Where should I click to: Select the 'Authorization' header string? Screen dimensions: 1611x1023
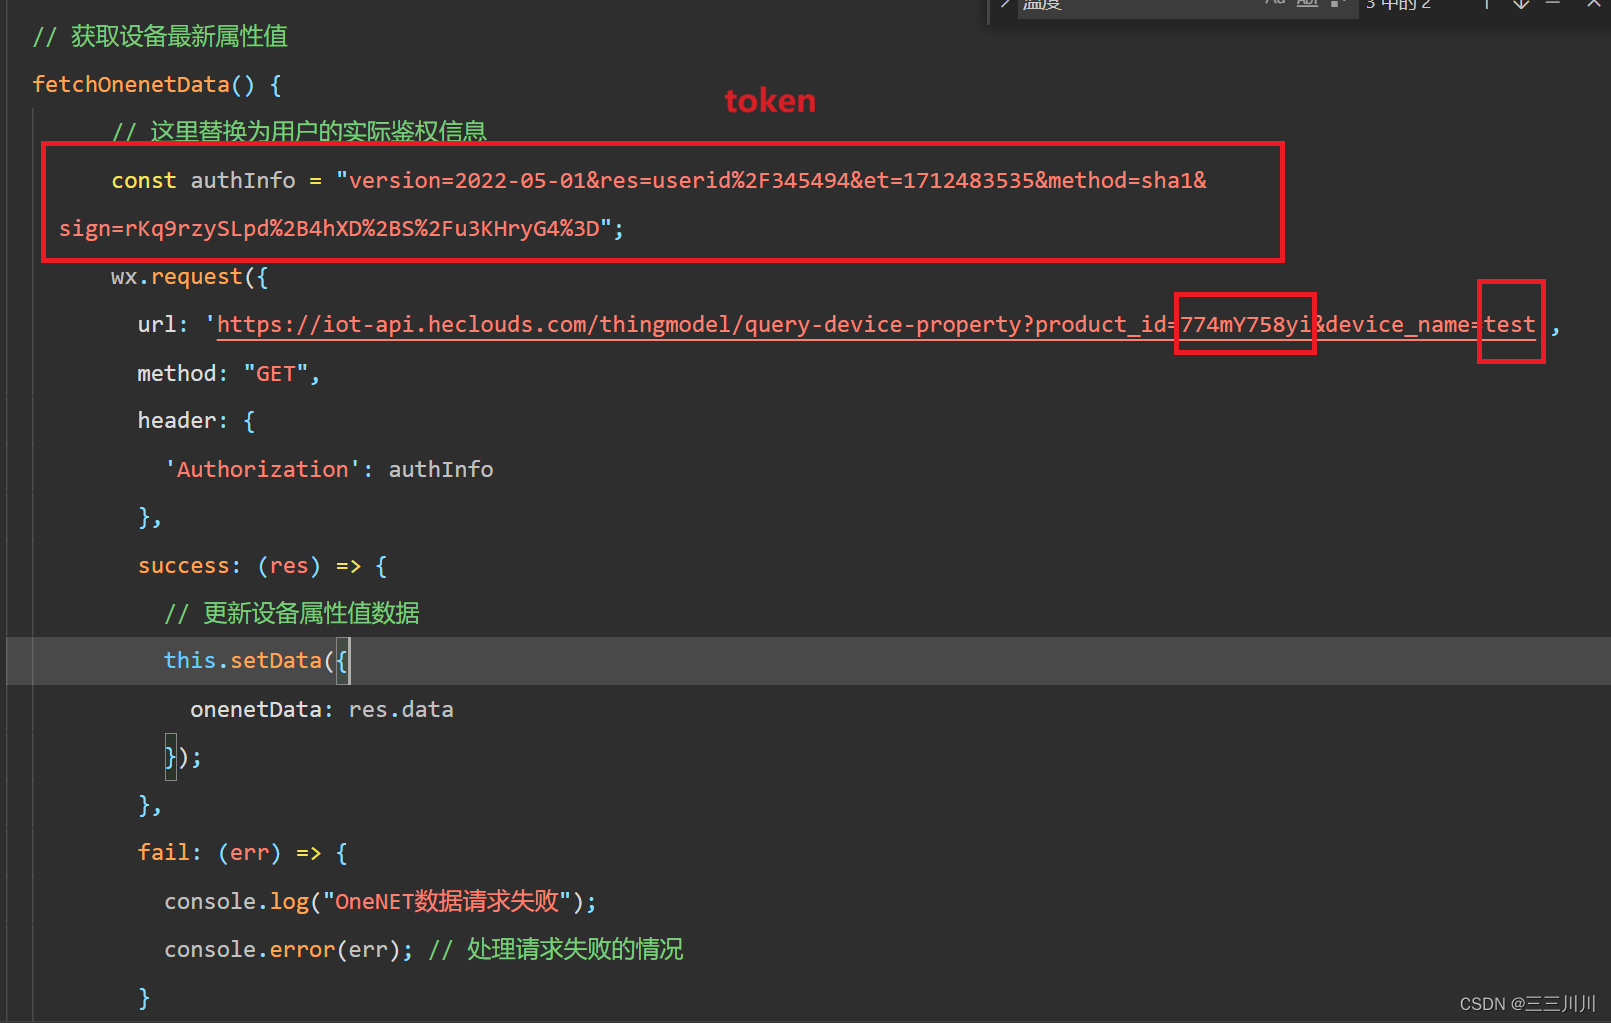pyautogui.click(x=262, y=469)
